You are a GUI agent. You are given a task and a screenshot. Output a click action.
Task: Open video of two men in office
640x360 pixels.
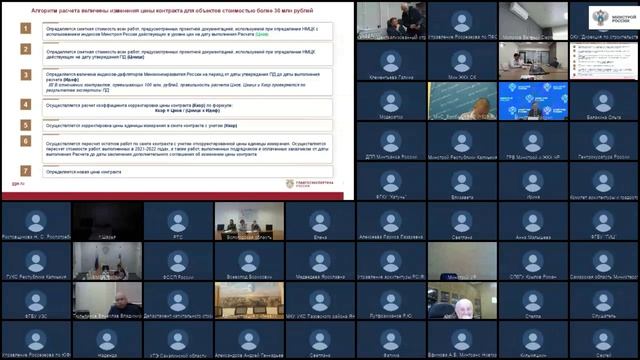click(x=391, y=21)
